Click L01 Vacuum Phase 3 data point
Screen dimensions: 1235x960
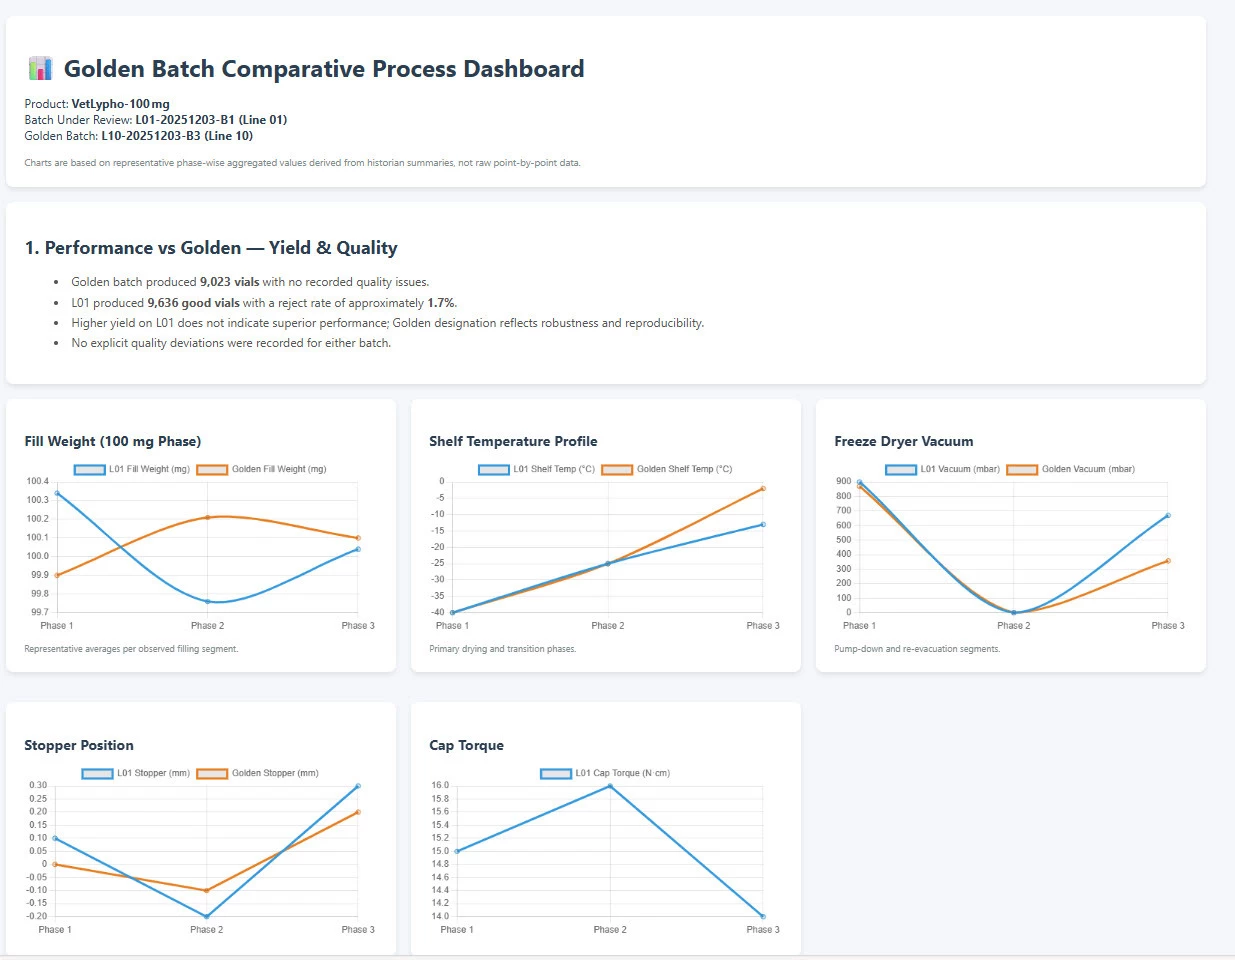[x=1168, y=516]
